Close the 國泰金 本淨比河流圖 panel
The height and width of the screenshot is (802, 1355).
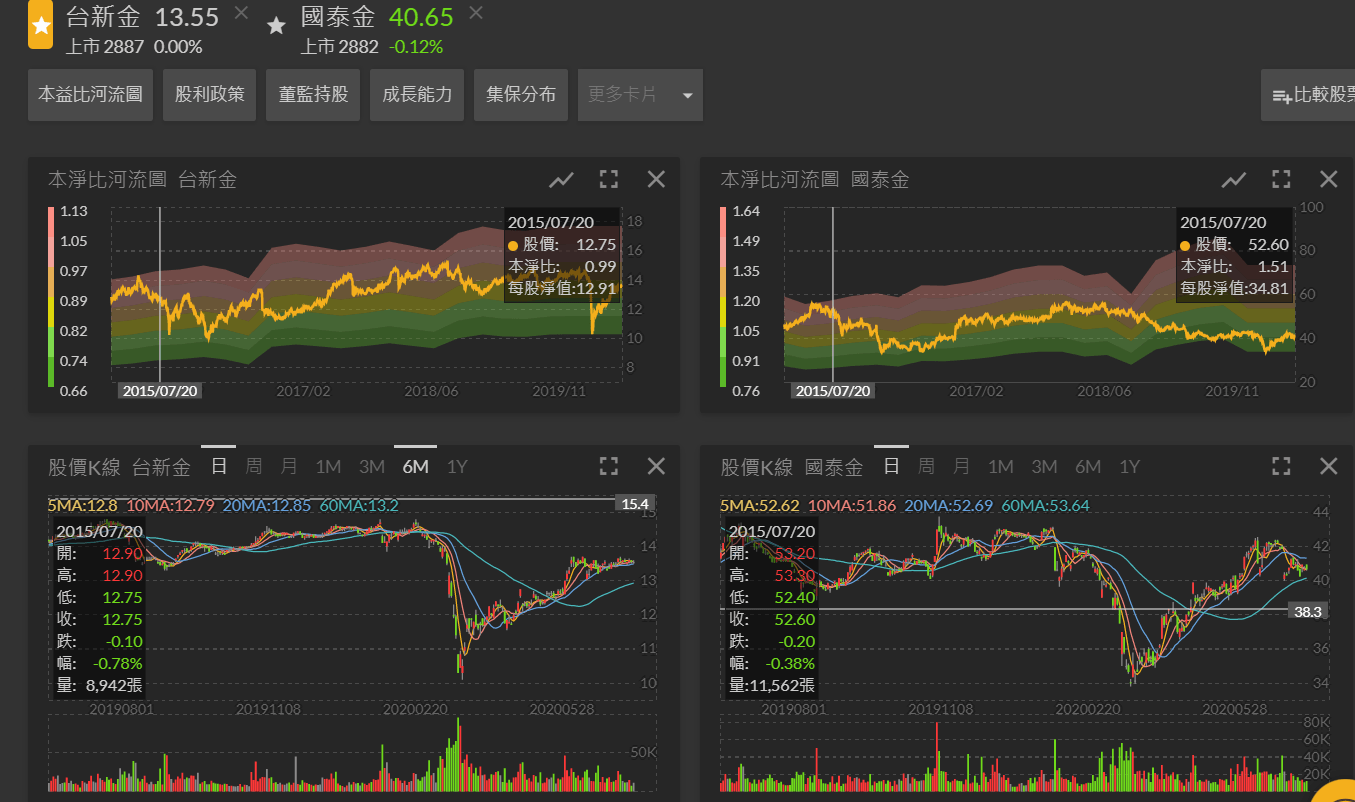[x=1328, y=179]
